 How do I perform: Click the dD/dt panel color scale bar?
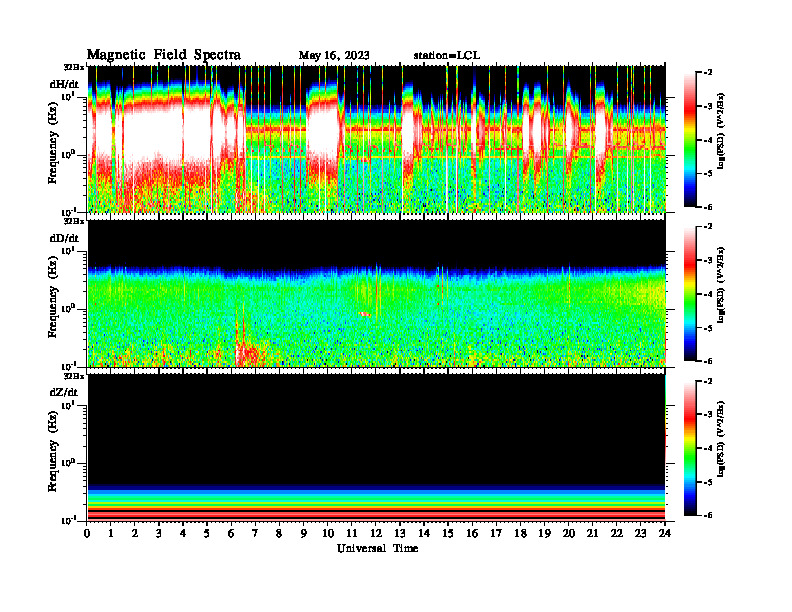(x=690, y=294)
